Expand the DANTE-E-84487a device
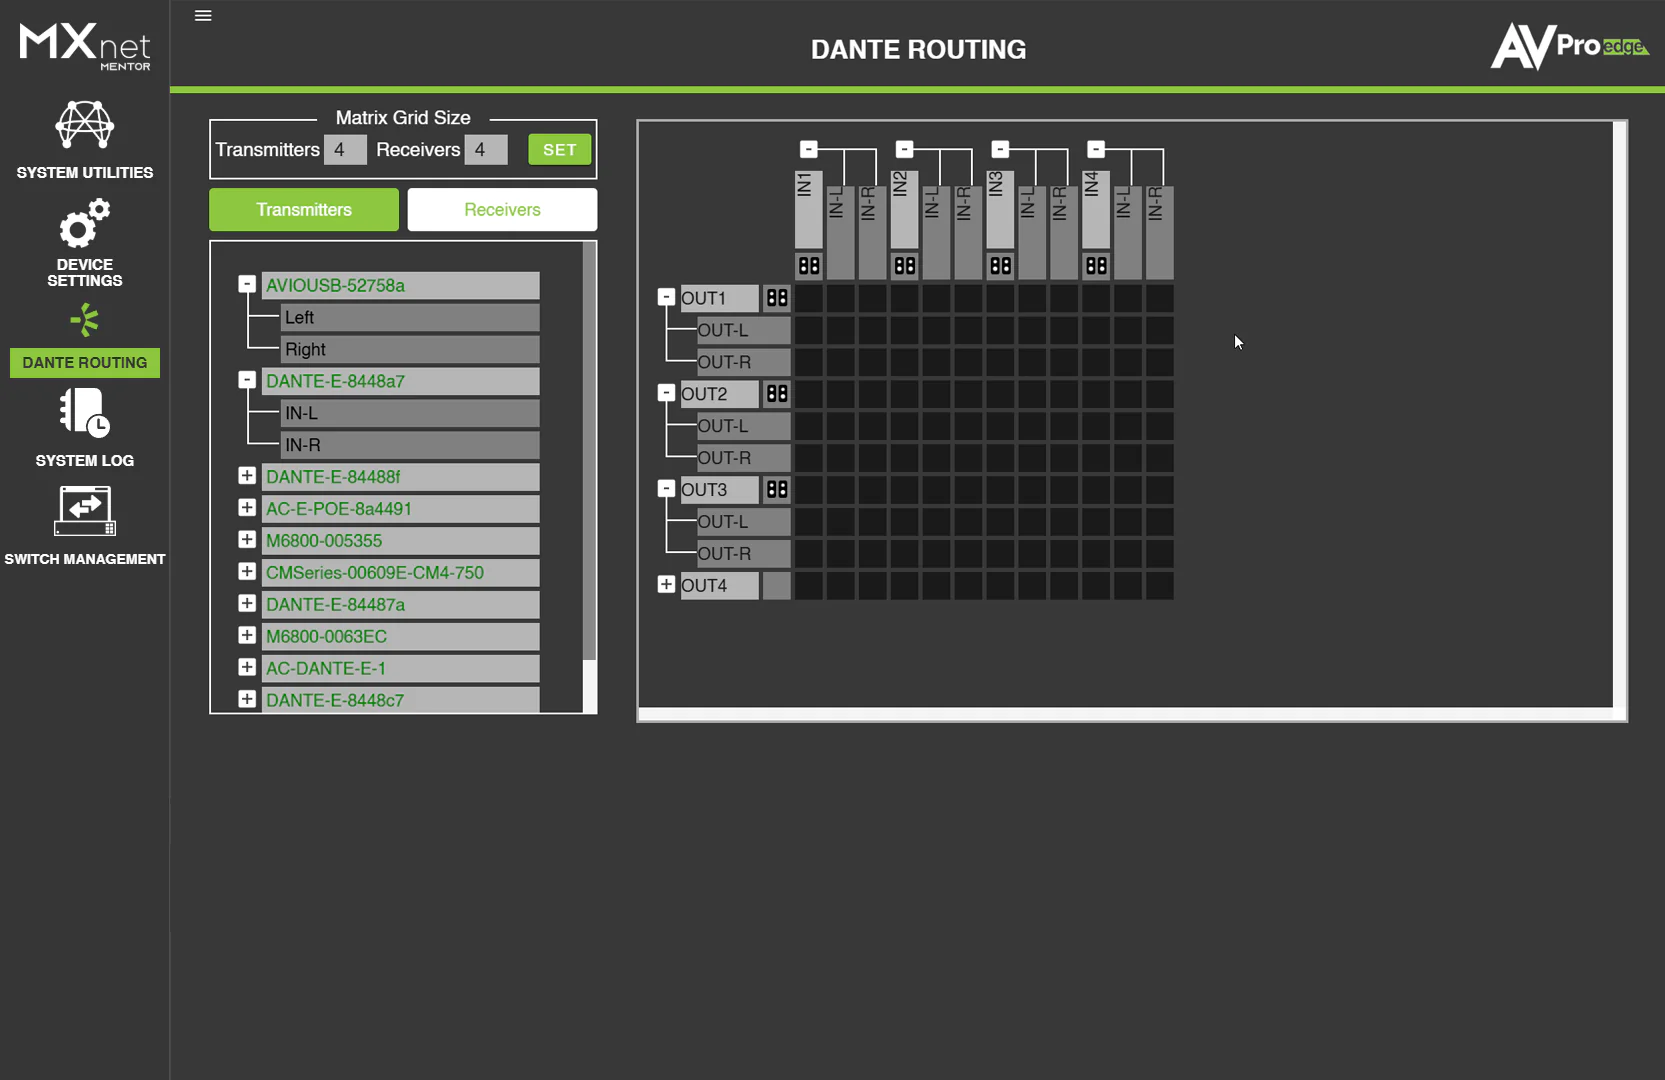 (247, 603)
